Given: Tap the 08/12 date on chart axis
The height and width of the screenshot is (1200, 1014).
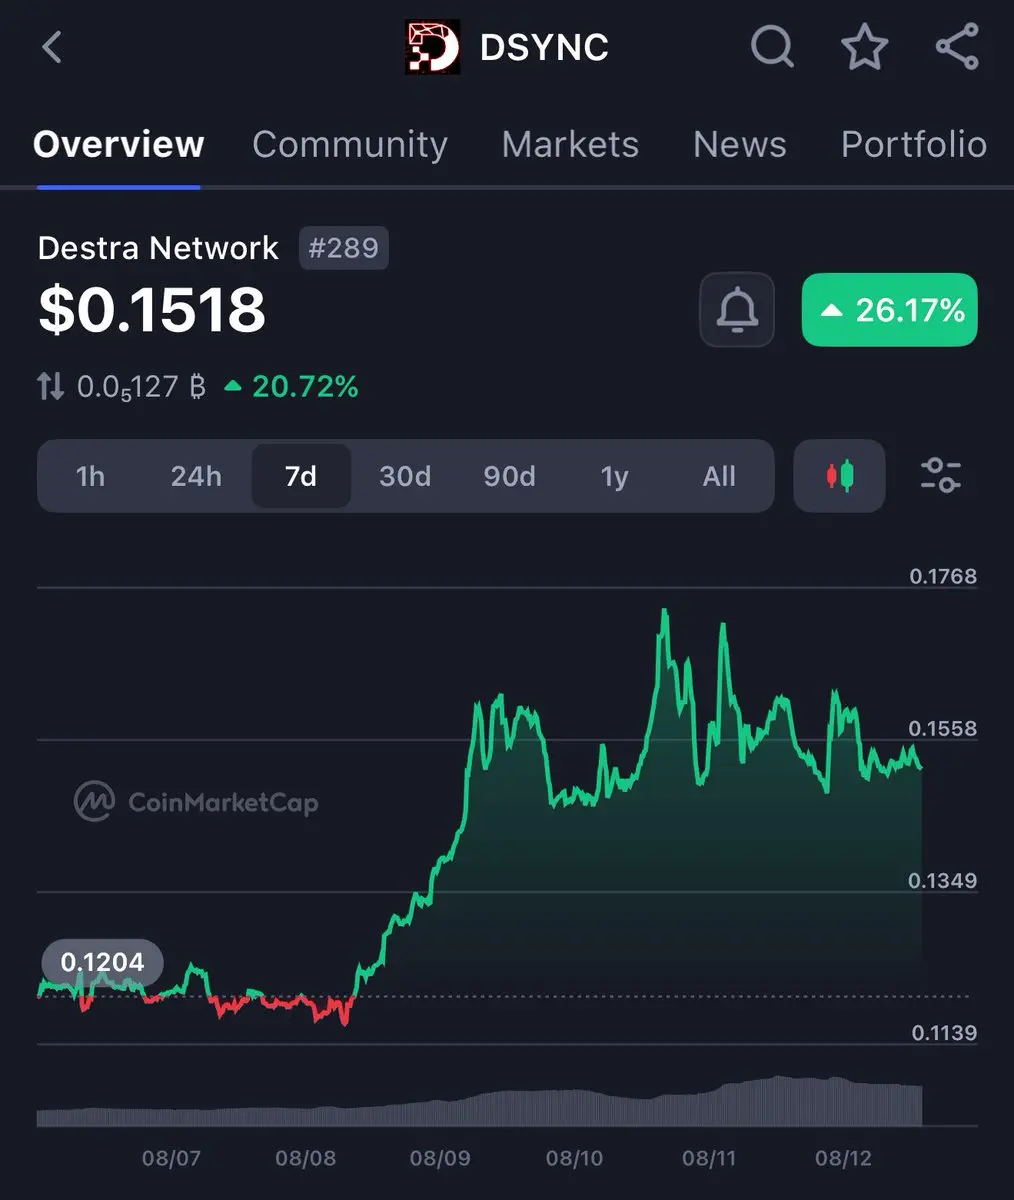Looking at the screenshot, I should pos(843,1159).
